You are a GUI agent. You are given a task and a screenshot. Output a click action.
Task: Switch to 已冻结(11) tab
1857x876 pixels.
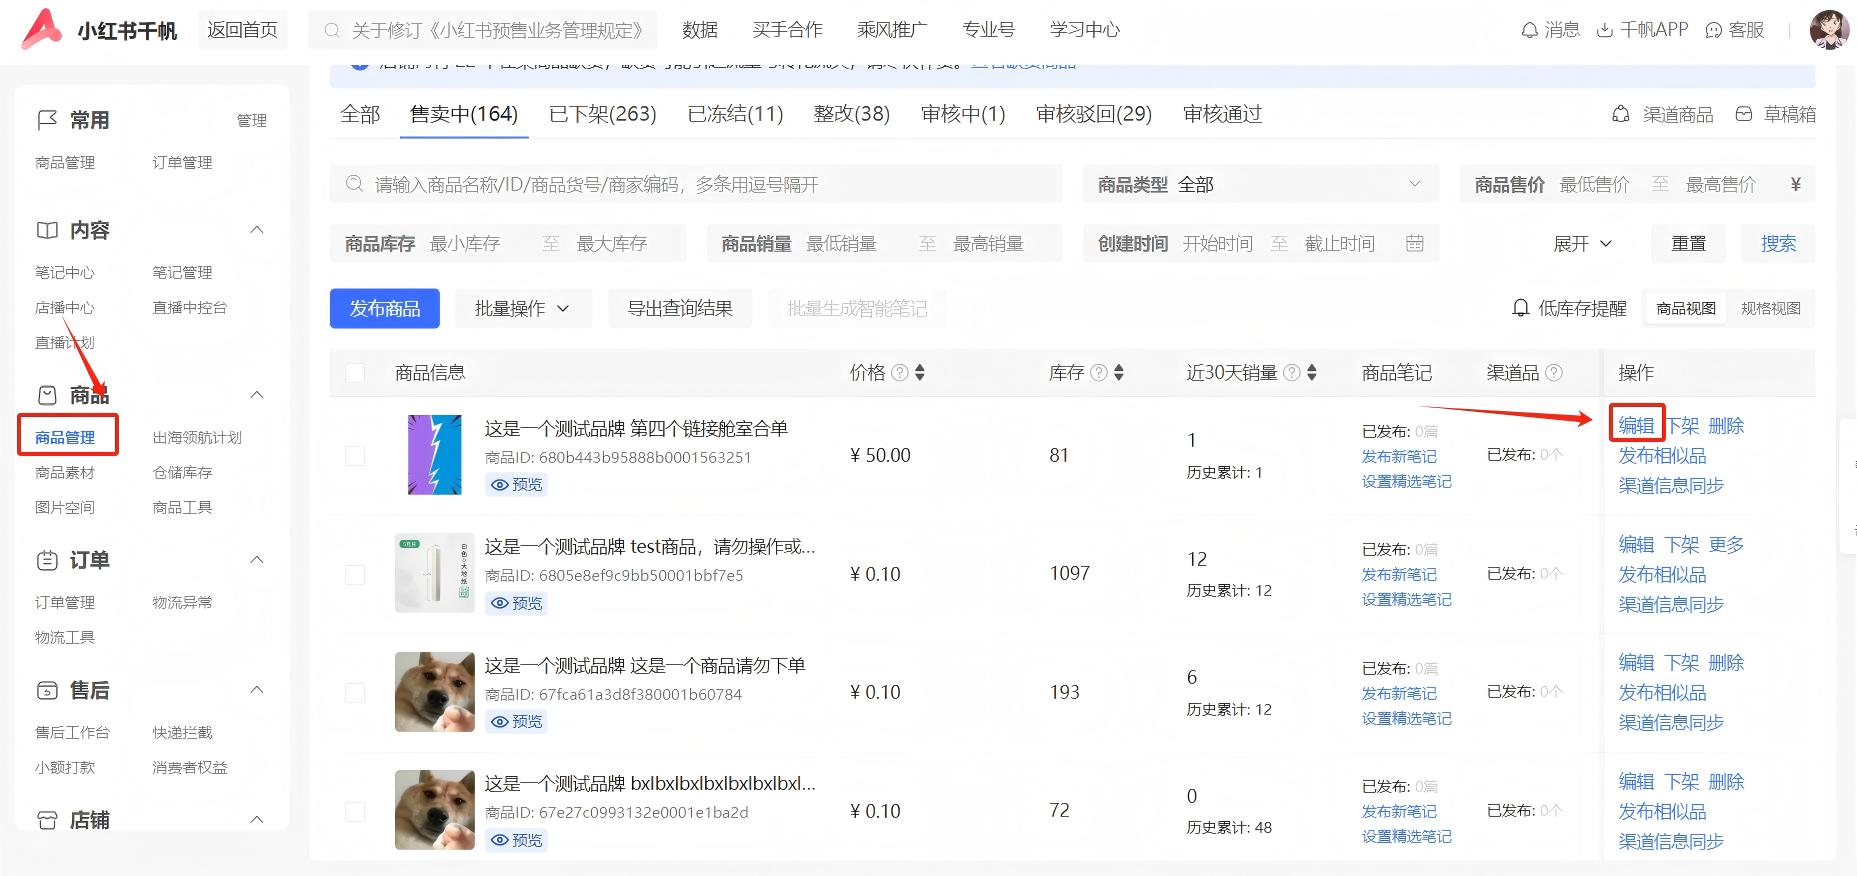(x=735, y=114)
